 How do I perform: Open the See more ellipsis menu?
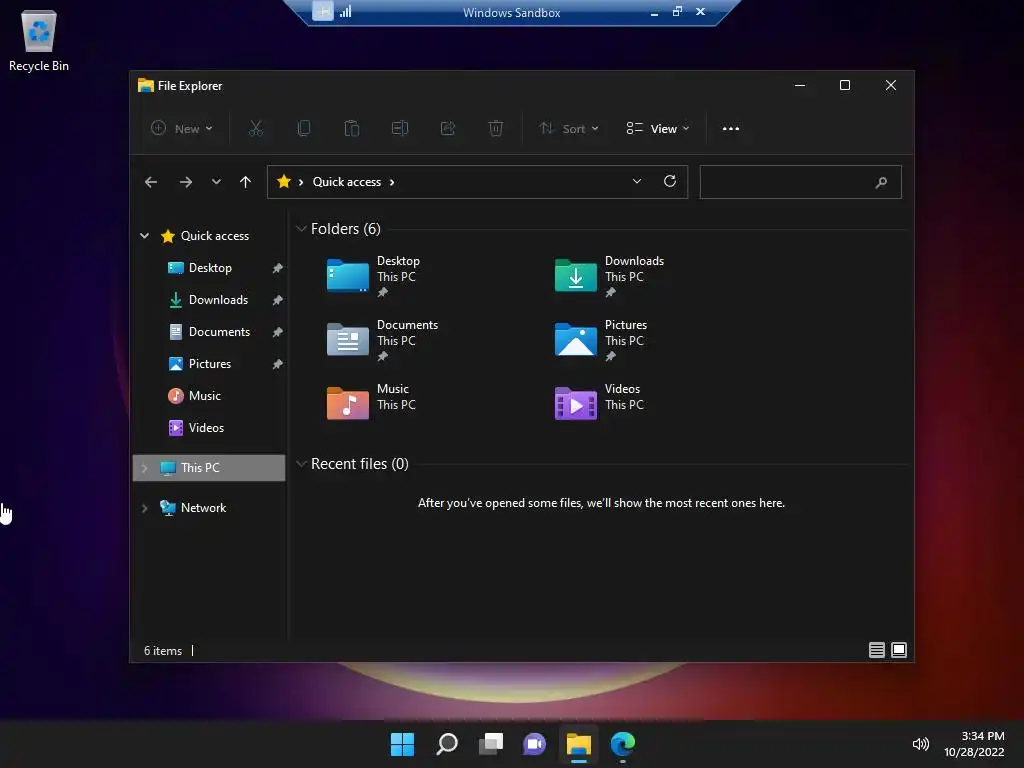pos(731,129)
